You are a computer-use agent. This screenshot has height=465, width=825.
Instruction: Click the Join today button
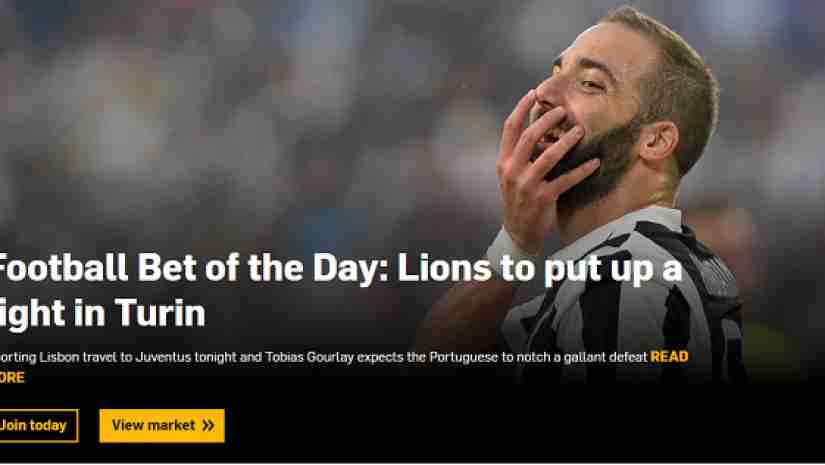point(38,426)
